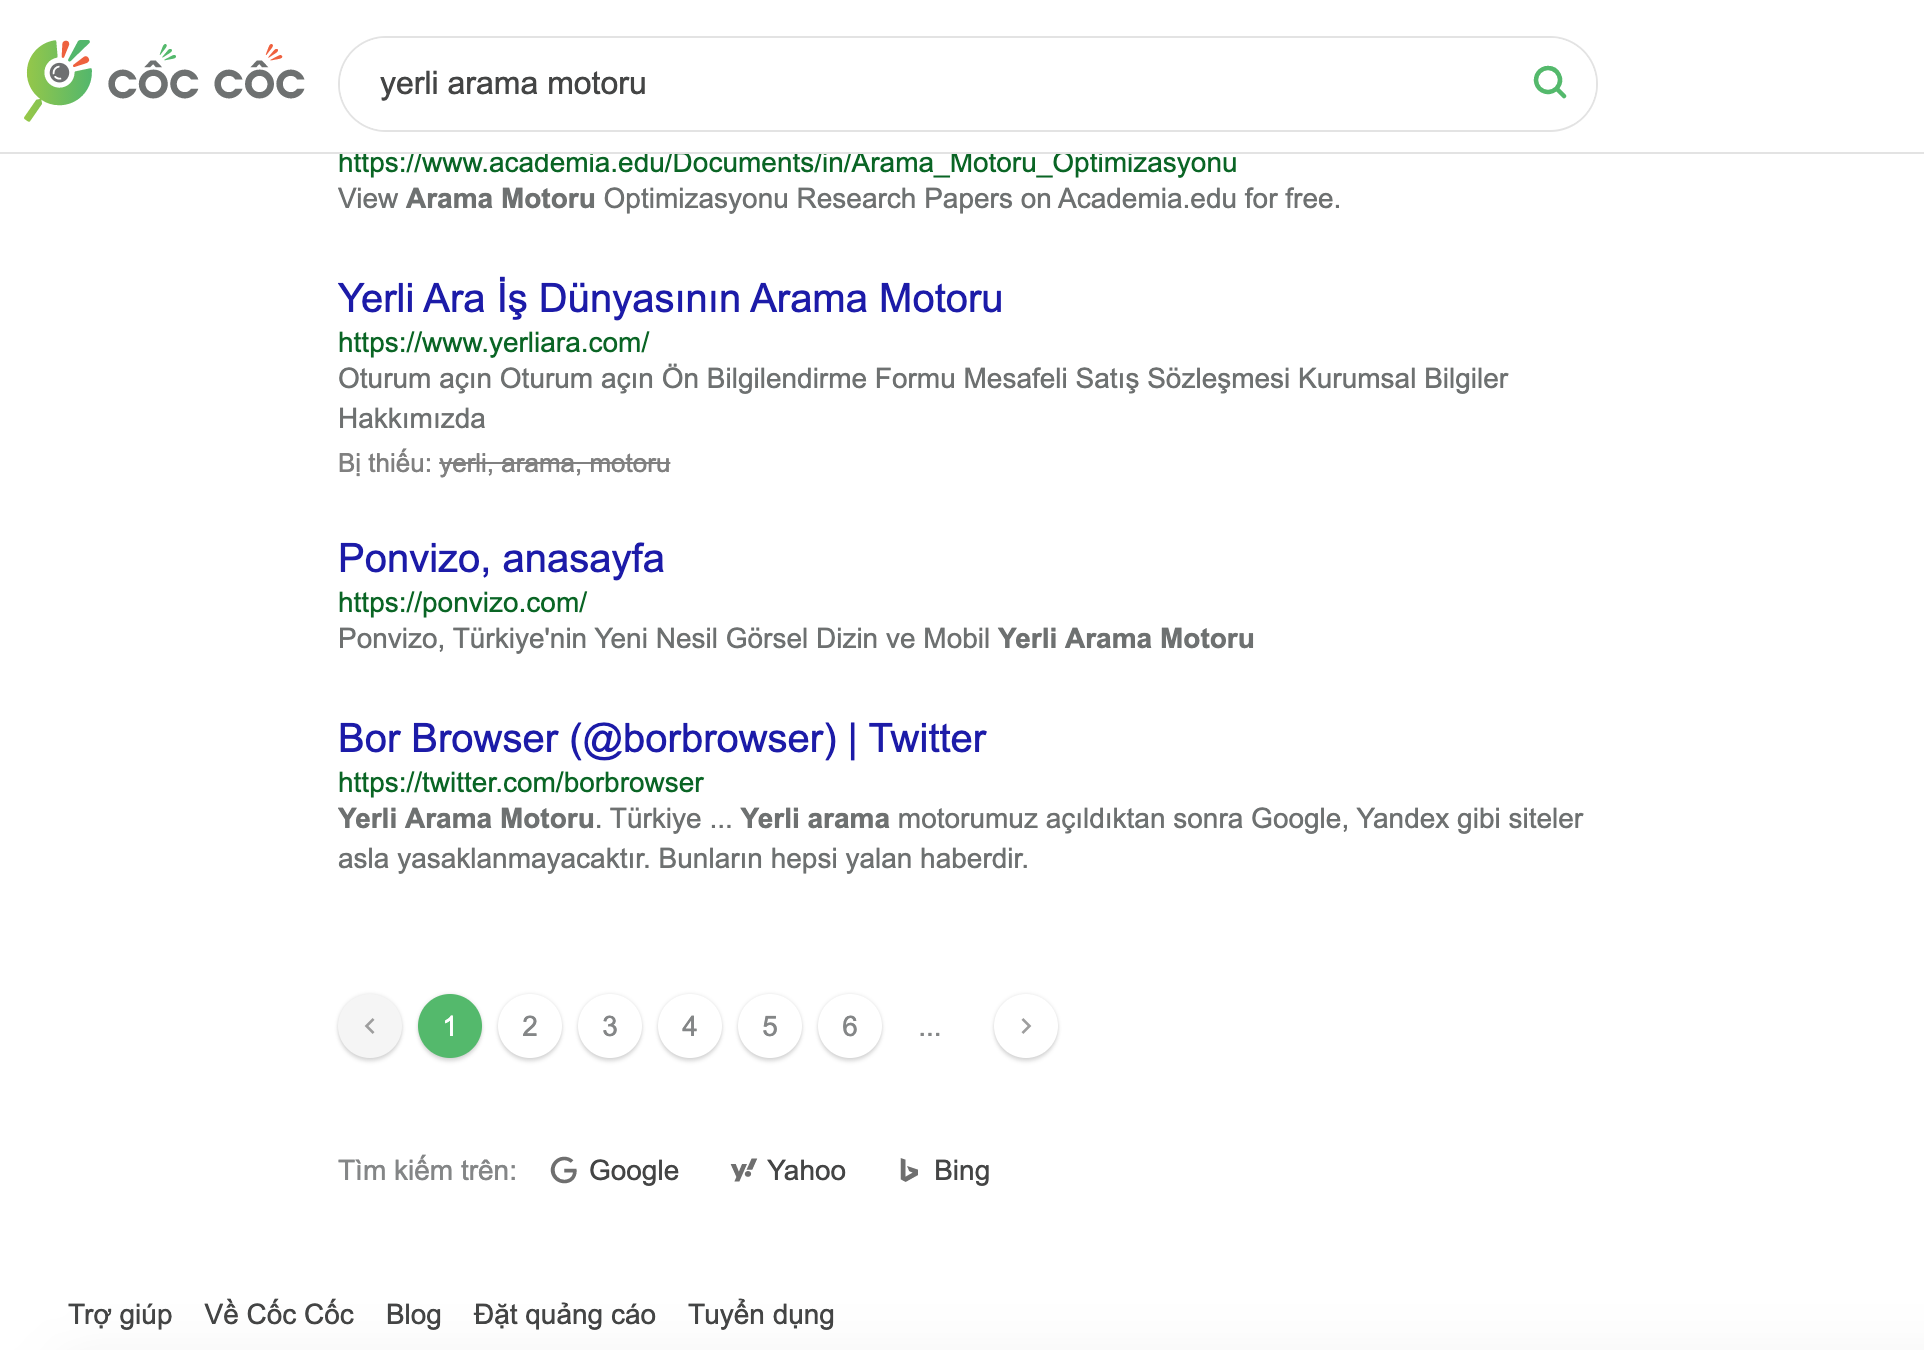Go to results page 2
Viewport: 1924px width, 1350px height.
[x=530, y=1026]
